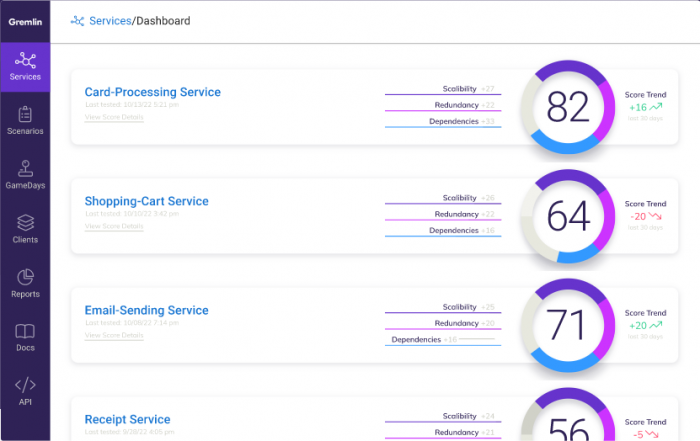
Task: Open the Services sidebar icon
Action: (x=25, y=61)
